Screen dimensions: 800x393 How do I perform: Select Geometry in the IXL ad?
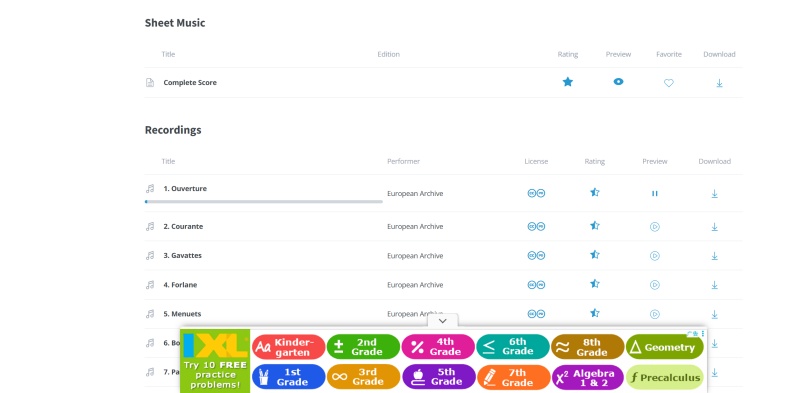(665, 347)
